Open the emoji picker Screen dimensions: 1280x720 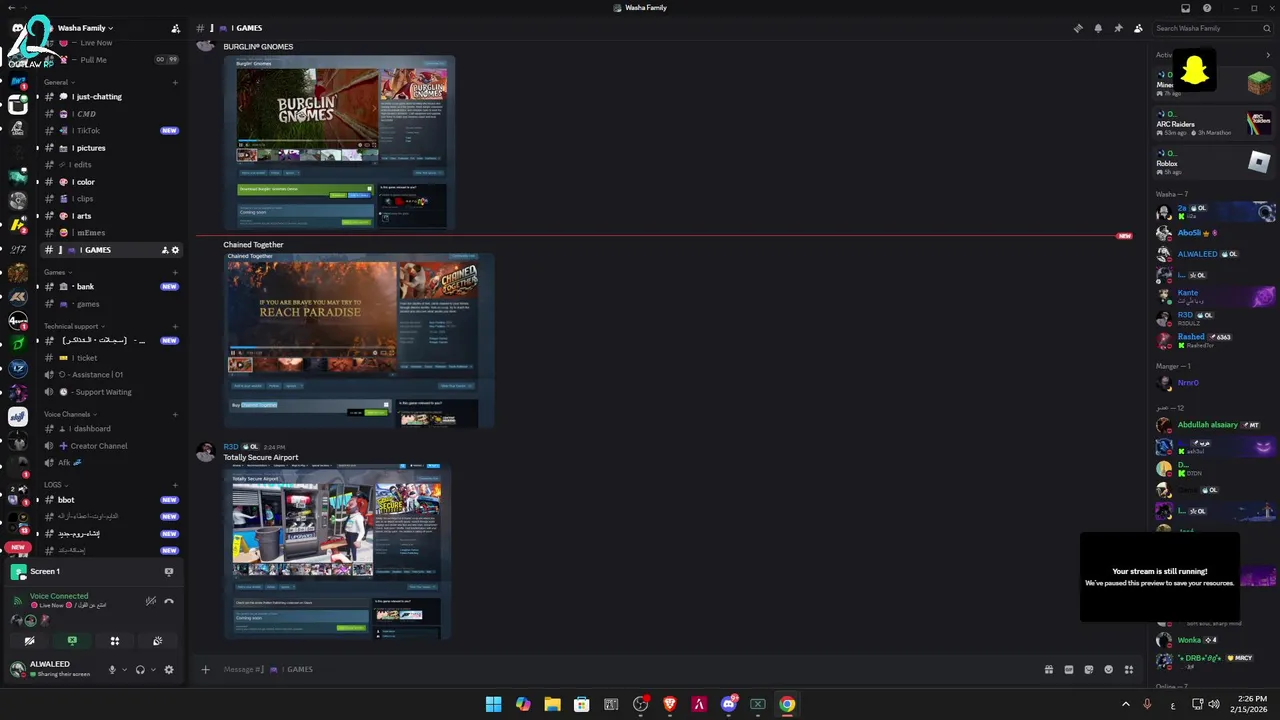click(1109, 670)
